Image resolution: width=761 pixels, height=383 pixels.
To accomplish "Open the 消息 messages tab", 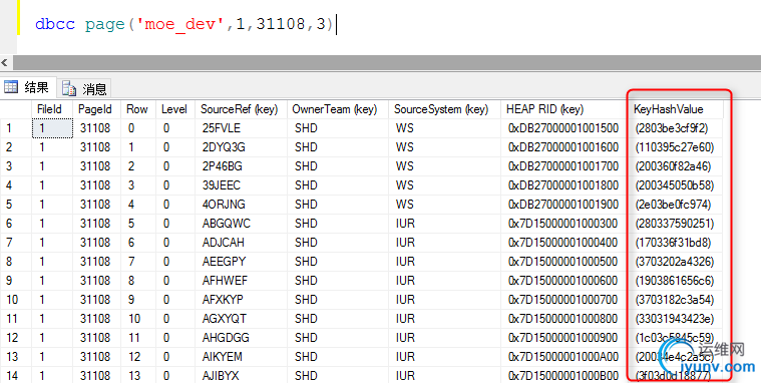I will coord(84,88).
